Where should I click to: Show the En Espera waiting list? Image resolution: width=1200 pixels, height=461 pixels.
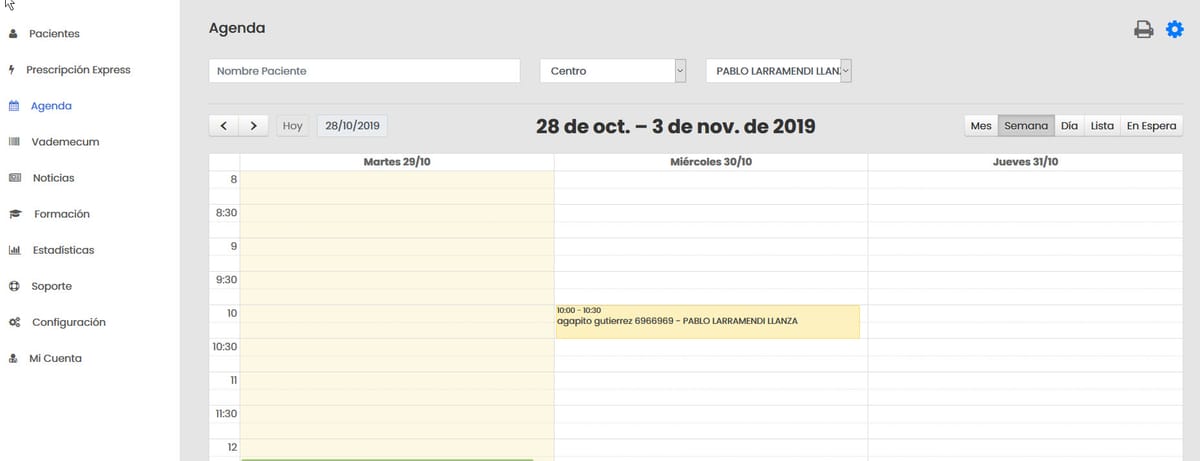[x=1151, y=126]
